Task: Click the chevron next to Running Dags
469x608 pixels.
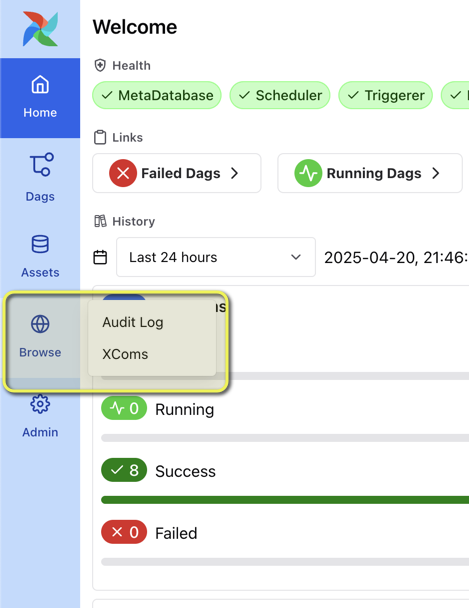Action: click(x=436, y=173)
